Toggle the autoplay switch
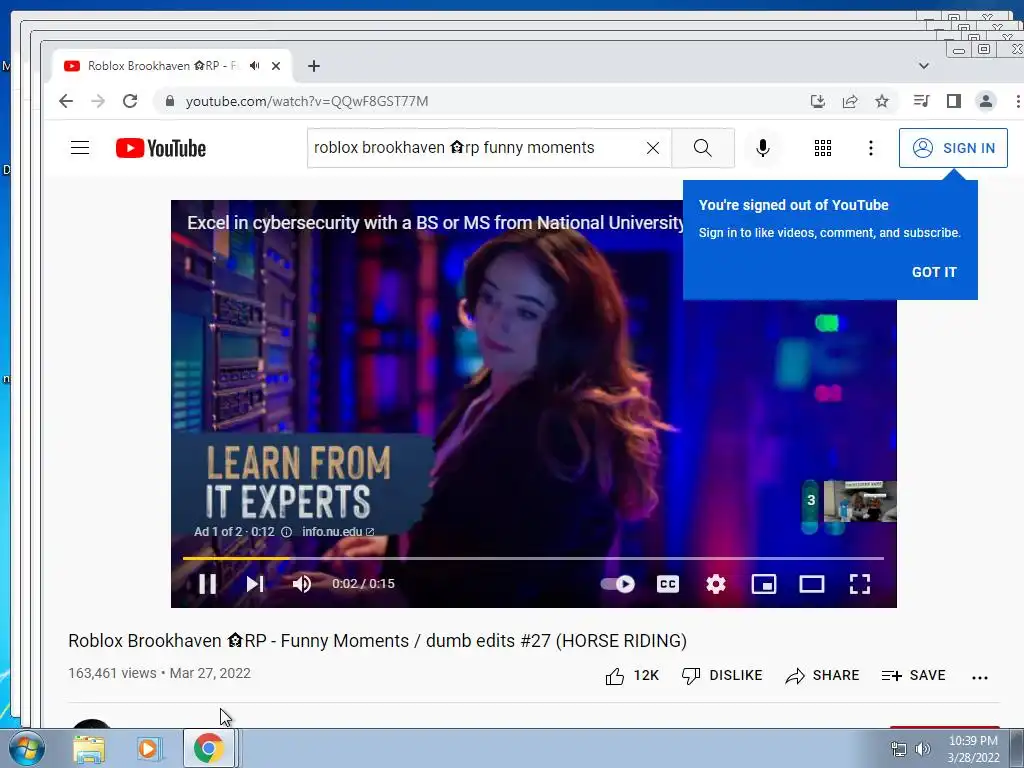Screen dimensions: 1024x768 618,584
